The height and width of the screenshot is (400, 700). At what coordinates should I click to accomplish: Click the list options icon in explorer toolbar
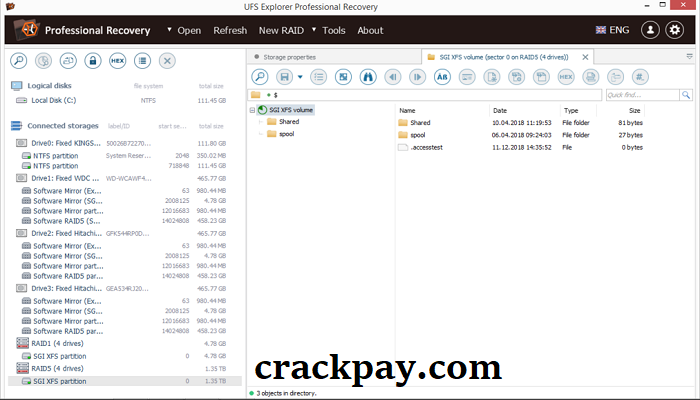tap(318, 77)
